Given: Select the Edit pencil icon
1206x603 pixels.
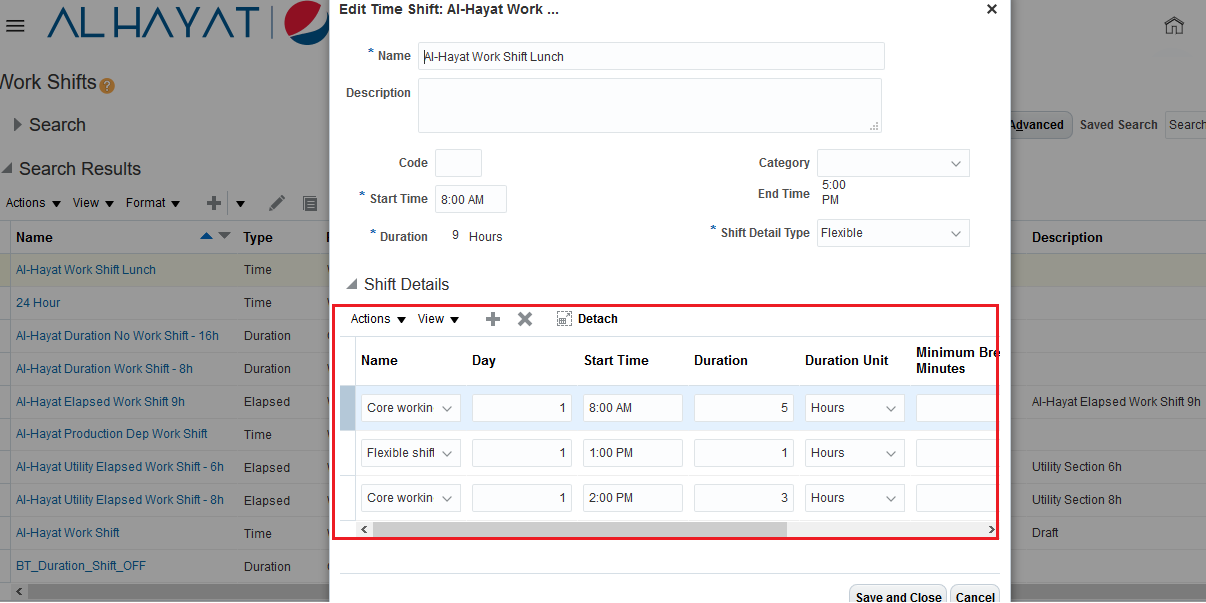Looking at the screenshot, I should coord(277,203).
